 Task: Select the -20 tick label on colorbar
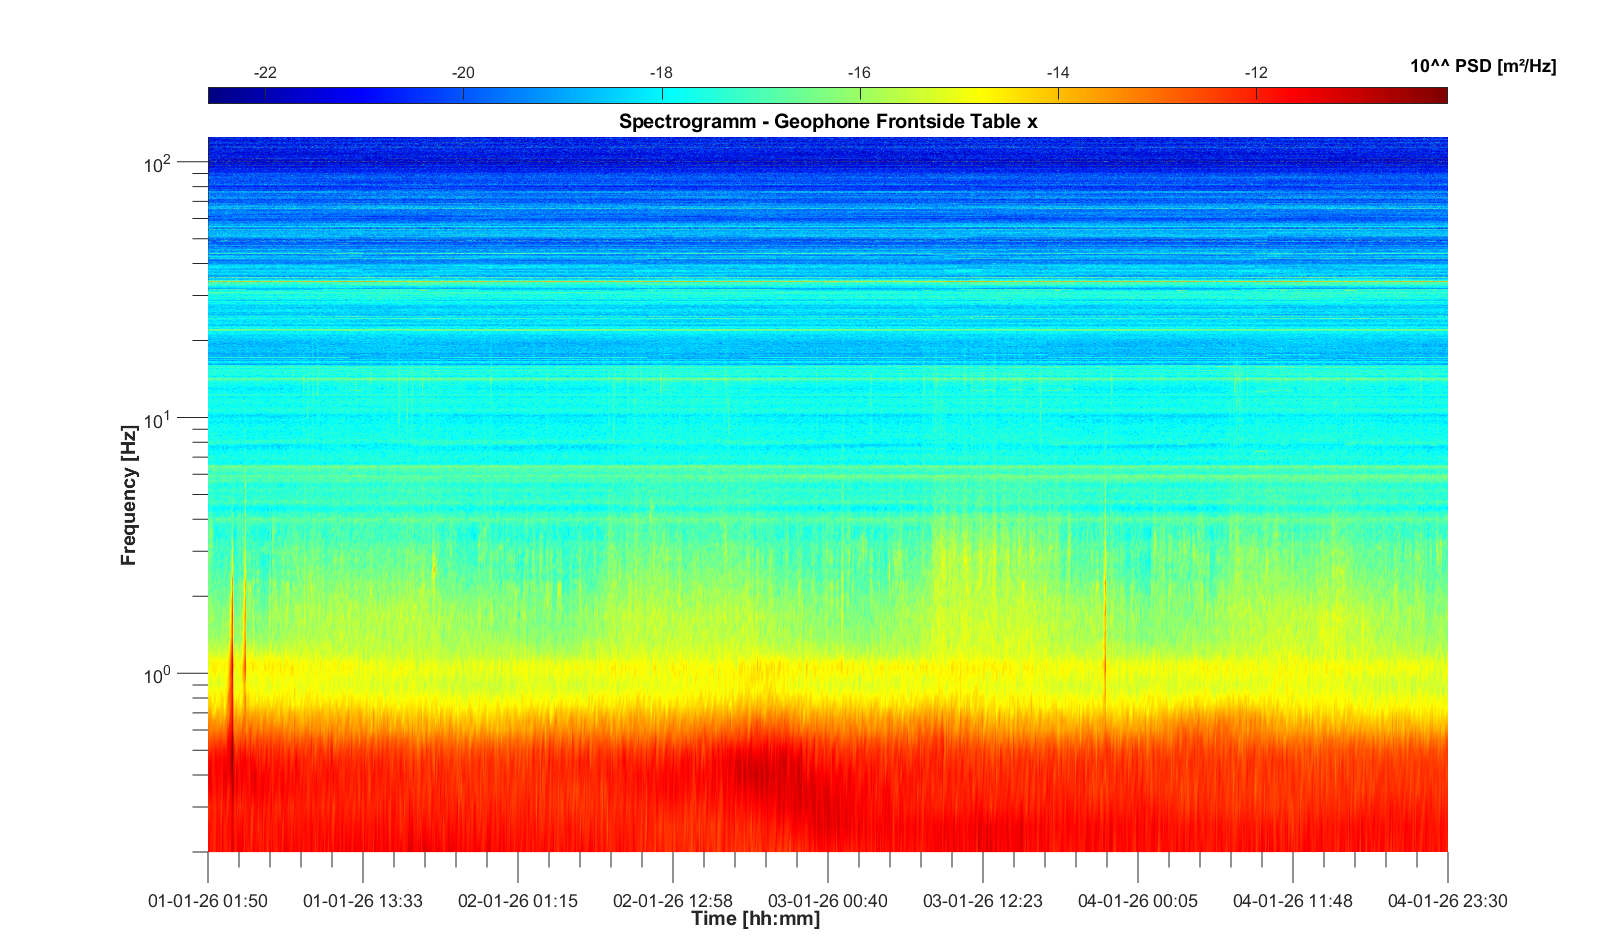click(463, 73)
